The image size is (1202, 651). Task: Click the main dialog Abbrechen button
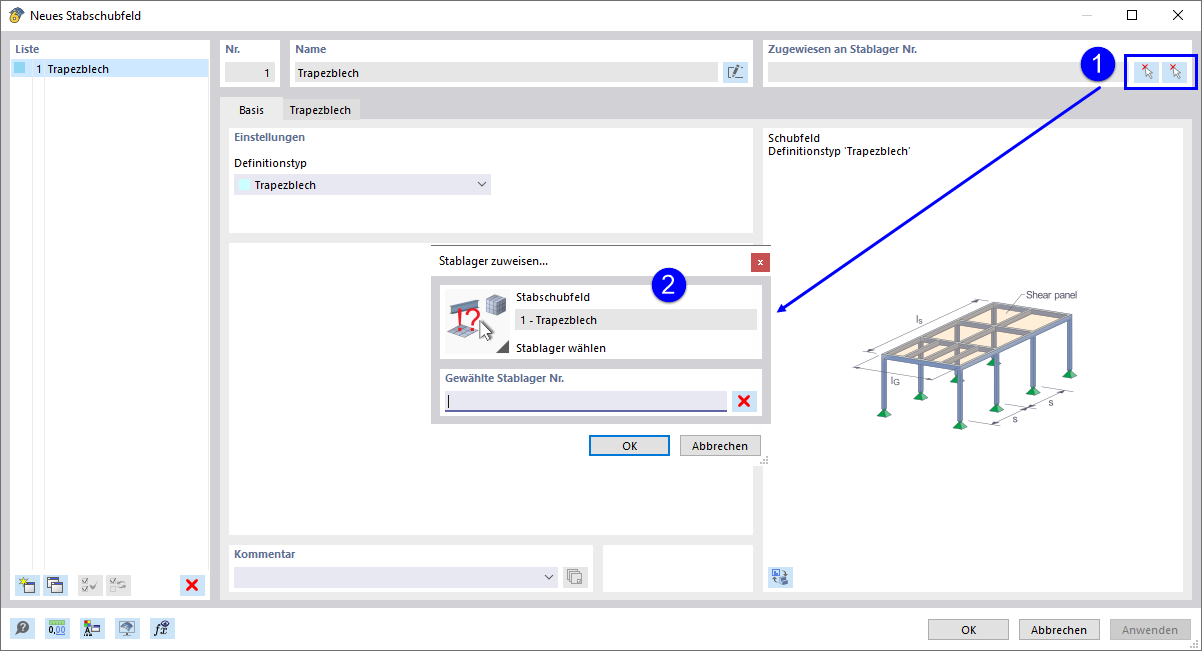coord(1059,630)
